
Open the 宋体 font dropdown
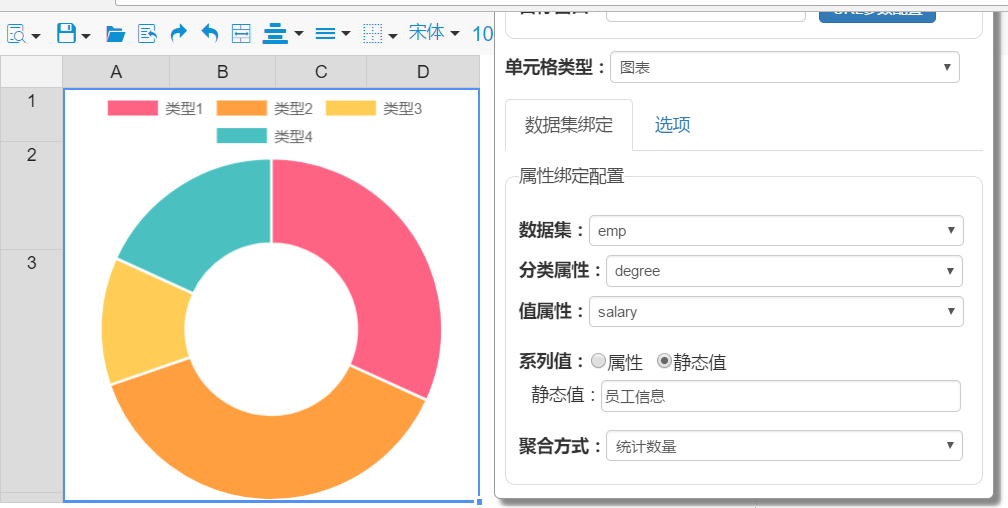435,33
